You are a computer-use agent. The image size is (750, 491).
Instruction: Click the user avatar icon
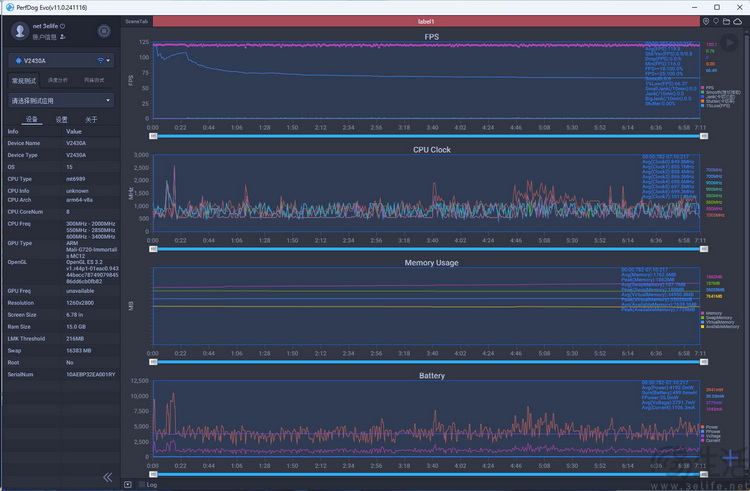[x=20, y=31]
